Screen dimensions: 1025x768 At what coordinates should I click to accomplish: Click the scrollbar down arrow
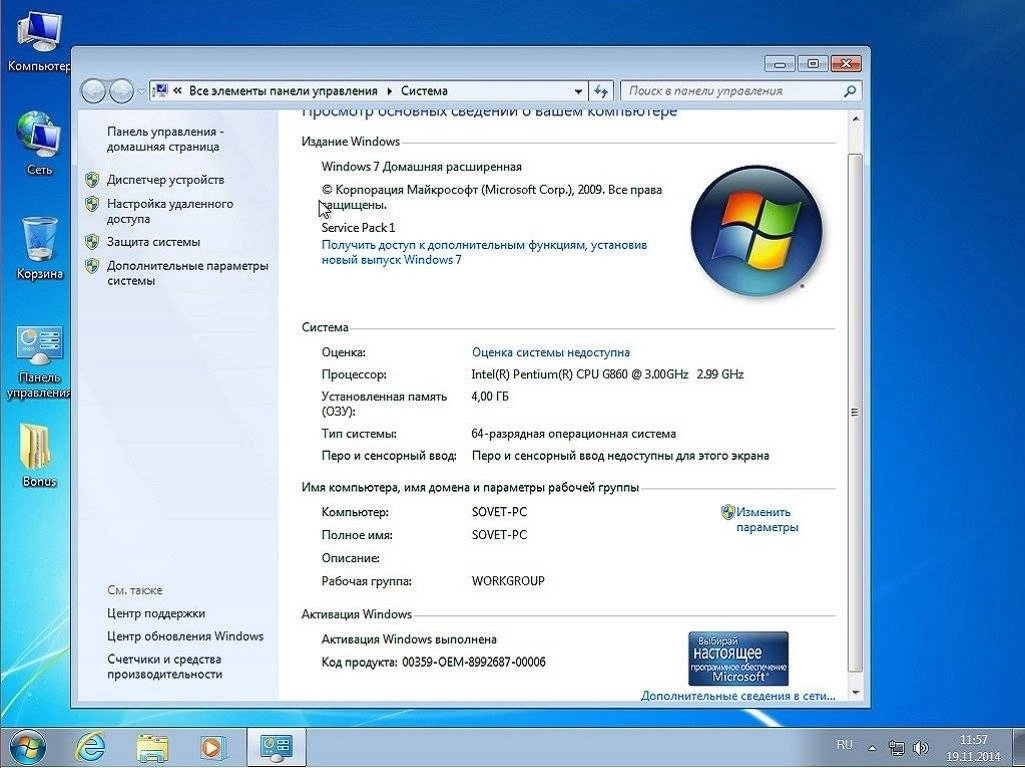click(855, 693)
